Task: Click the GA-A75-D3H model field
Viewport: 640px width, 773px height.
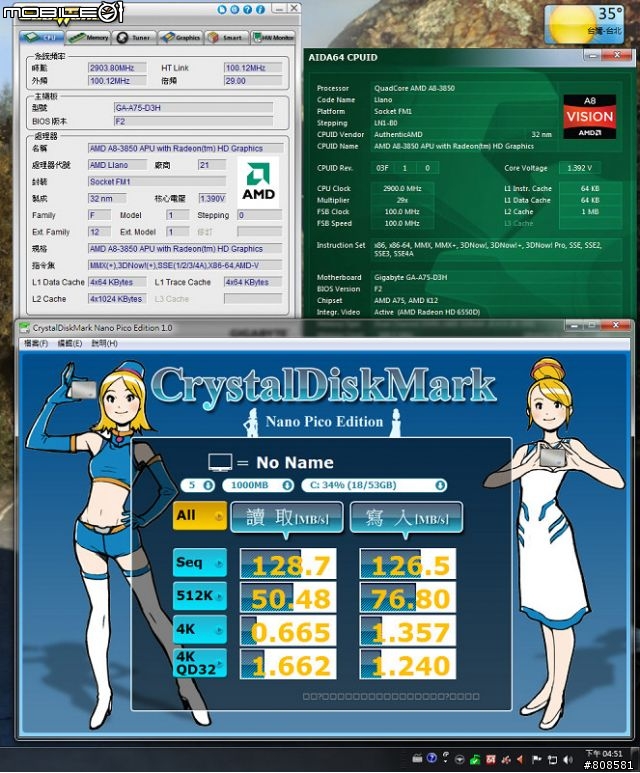Action: (x=193, y=107)
